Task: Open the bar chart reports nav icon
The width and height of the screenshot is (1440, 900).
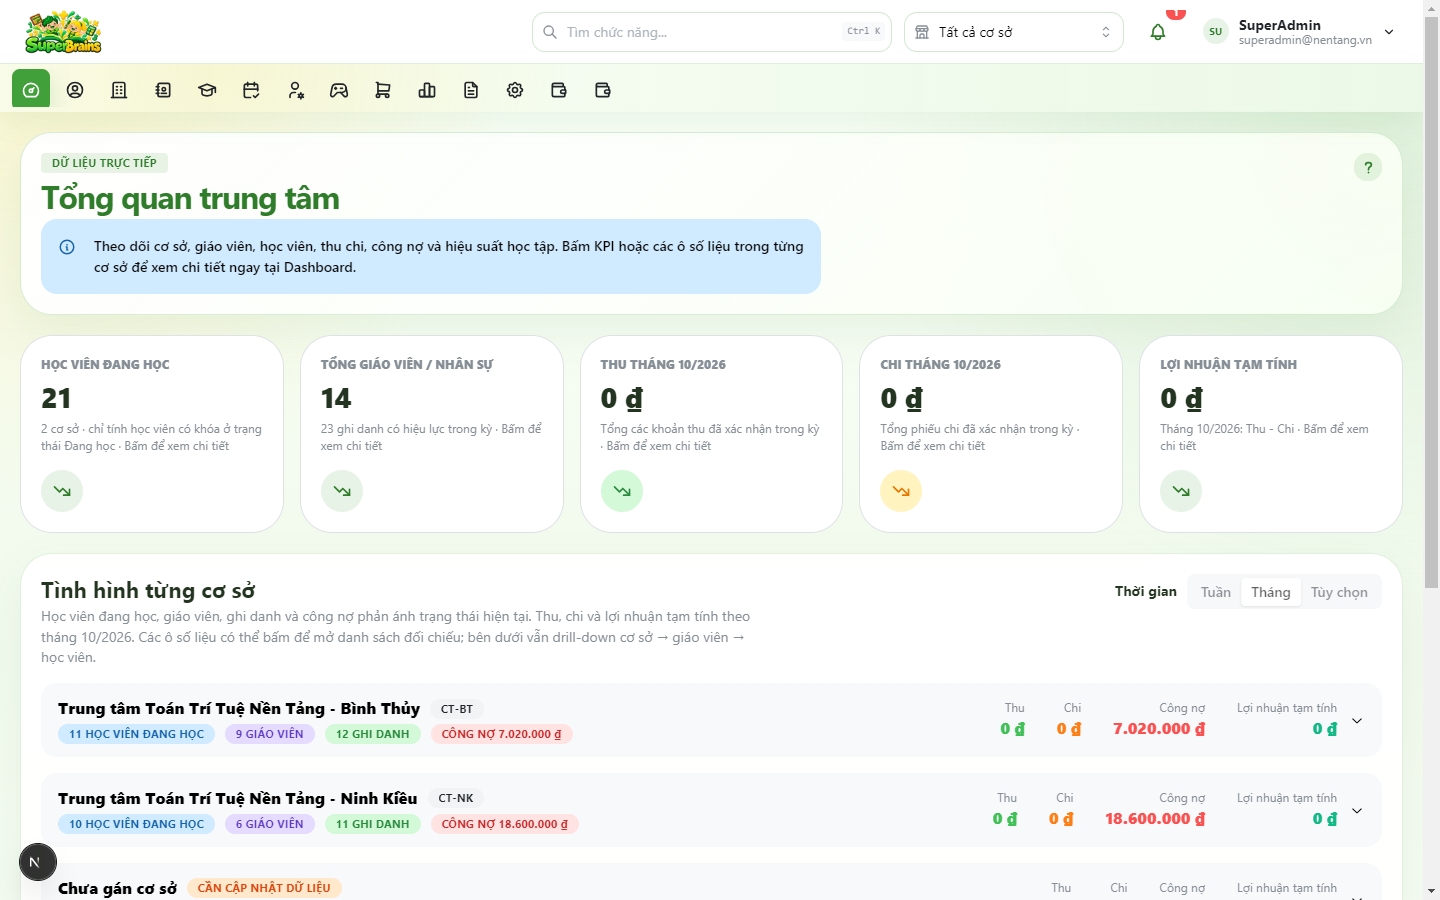Action: pos(427,90)
